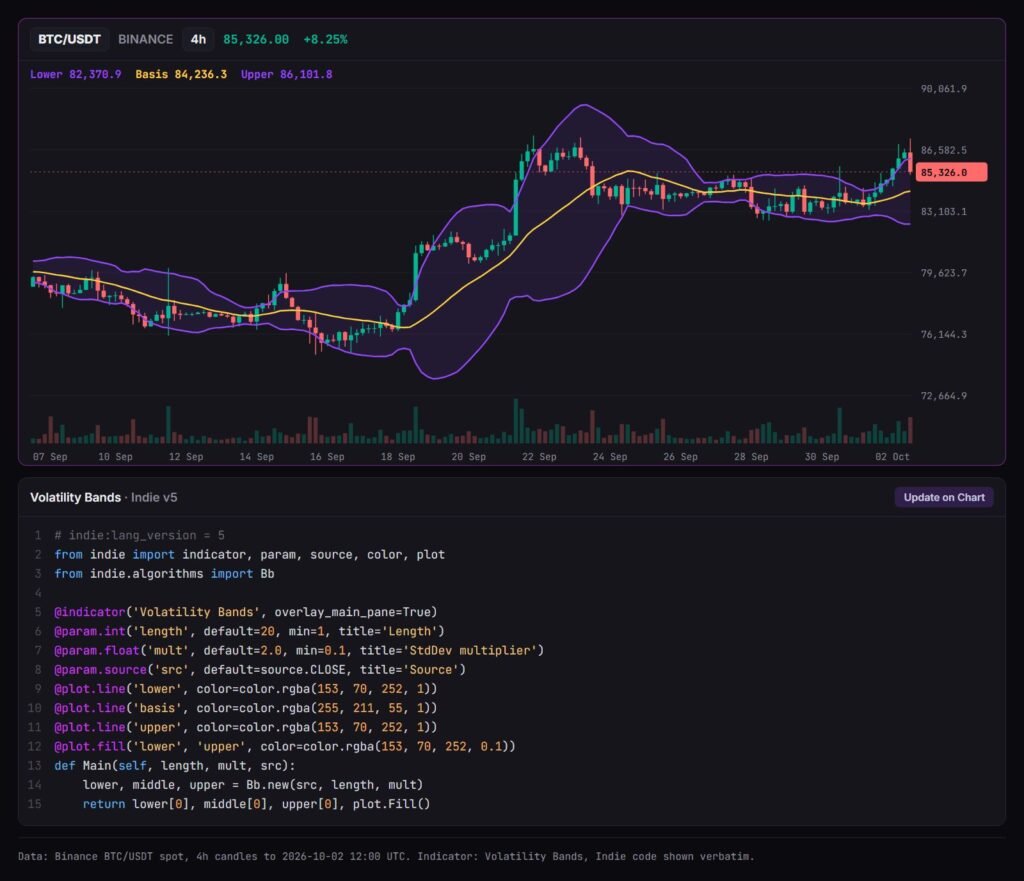Click the 'from indie.algorithms import Bb' line
Viewport: 1024px width, 881px height.
(x=164, y=573)
